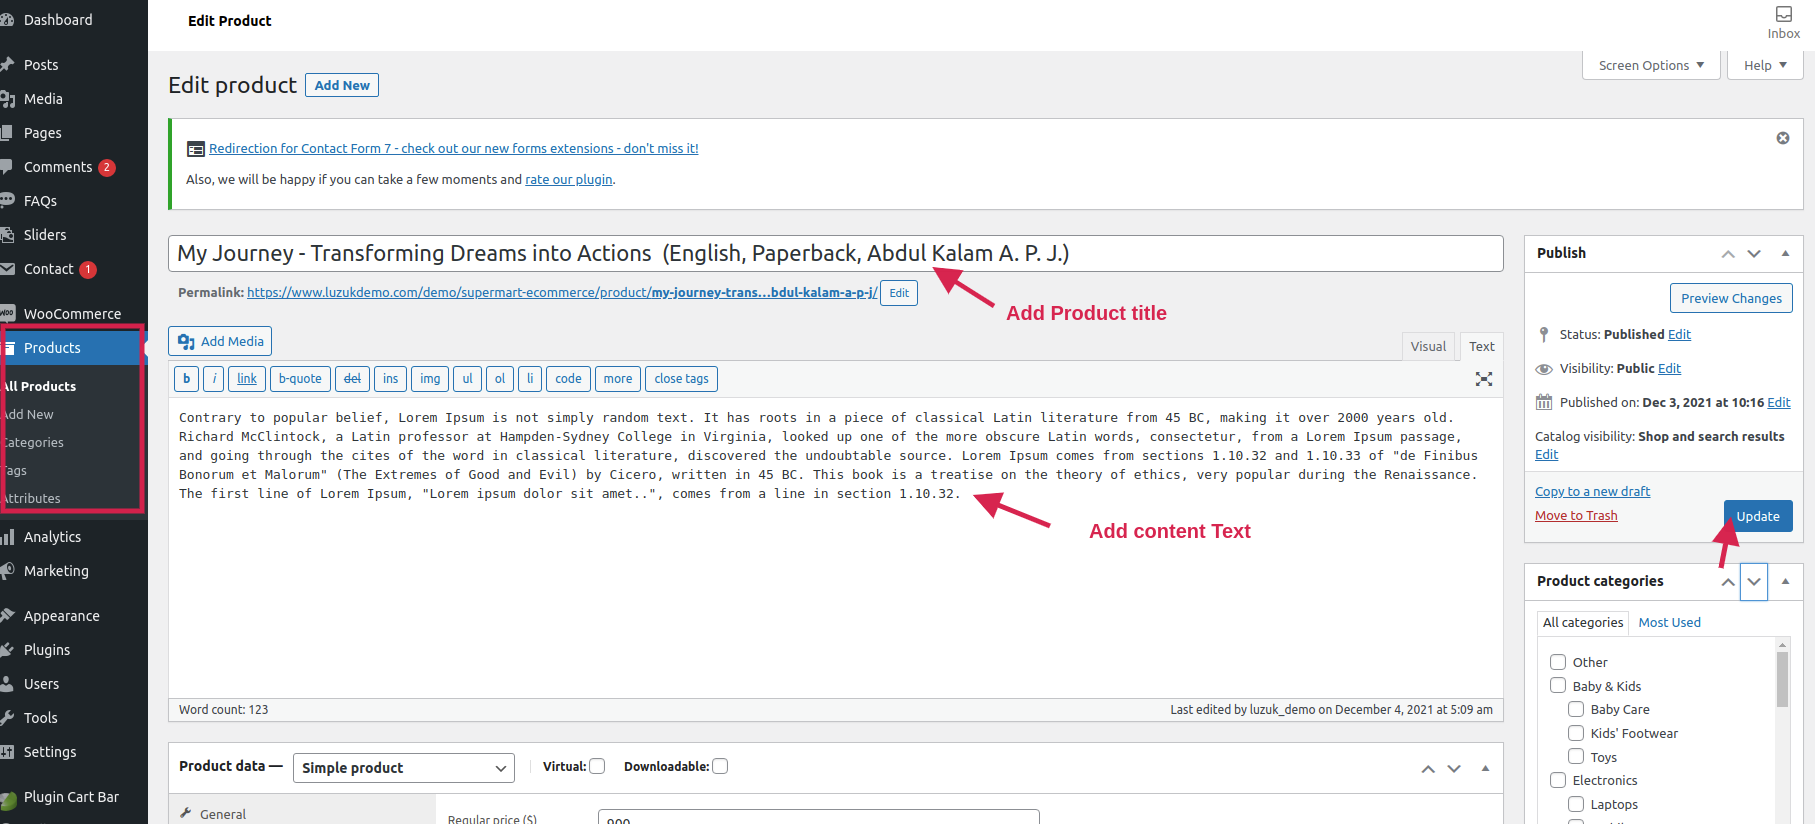The height and width of the screenshot is (824, 1815).
Task: Click the General tab wrench icon
Action: pyautogui.click(x=186, y=814)
